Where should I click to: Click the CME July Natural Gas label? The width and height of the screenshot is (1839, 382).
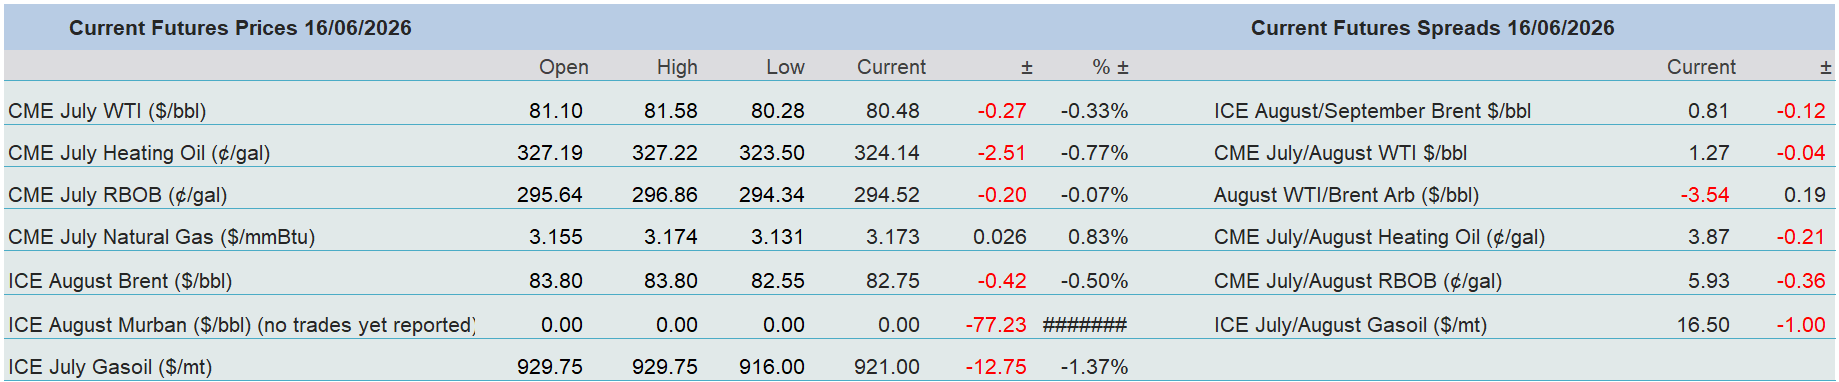click(x=162, y=237)
